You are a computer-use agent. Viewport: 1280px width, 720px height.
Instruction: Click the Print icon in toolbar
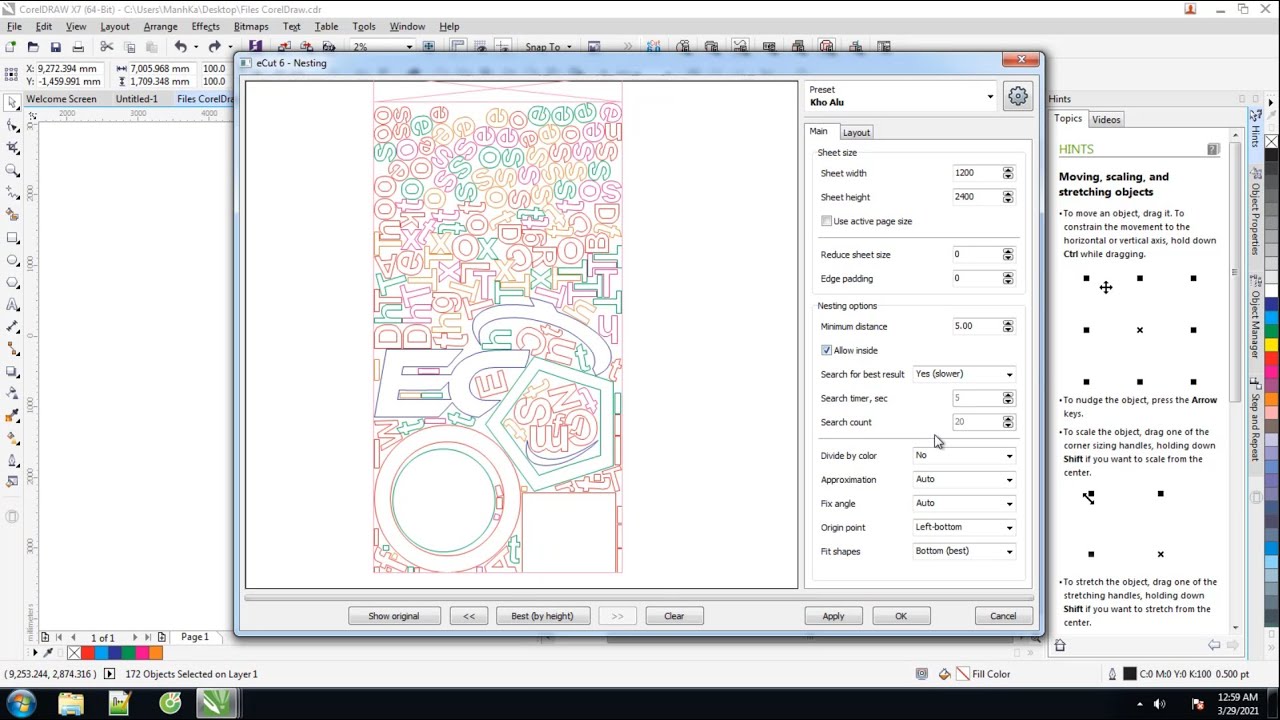pyautogui.click(x=78, y=47)
